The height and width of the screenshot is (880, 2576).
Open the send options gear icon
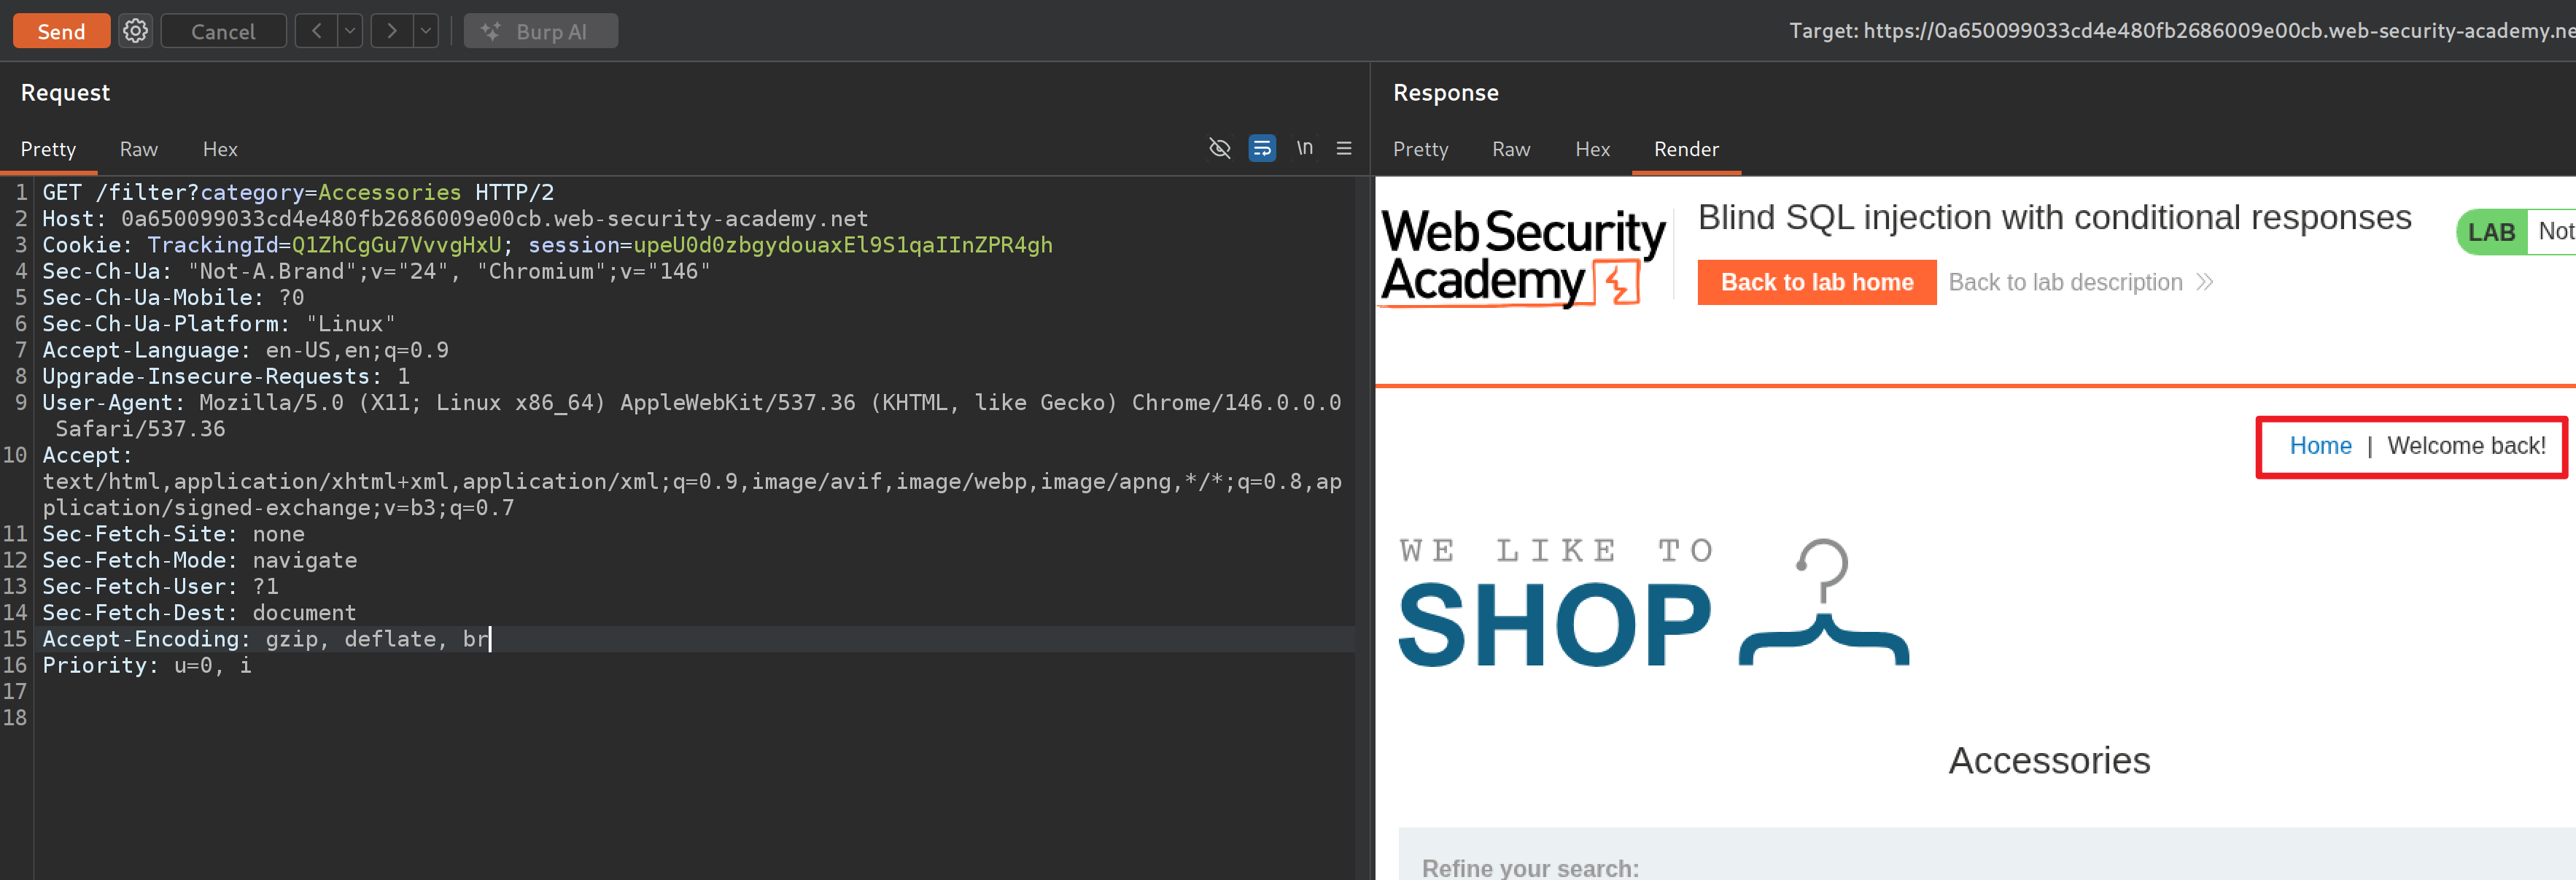point(135,31)
